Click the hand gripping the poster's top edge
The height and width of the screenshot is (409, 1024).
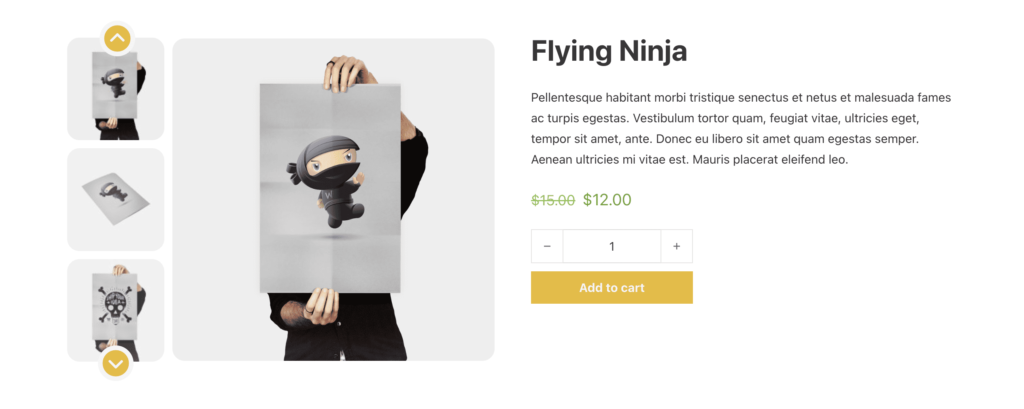pyautogui.click(x=346, y=73)
